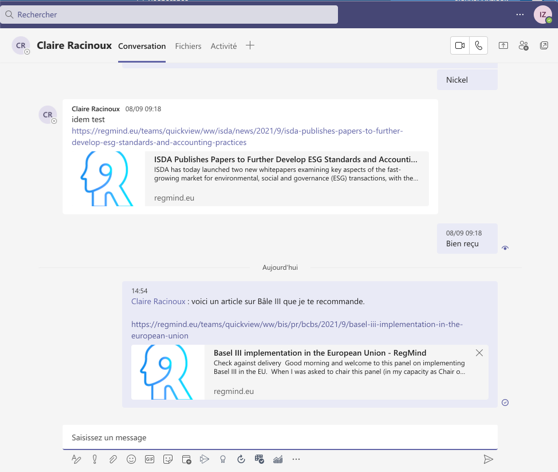Click the Nickel message bubble

tap(467, 80)
